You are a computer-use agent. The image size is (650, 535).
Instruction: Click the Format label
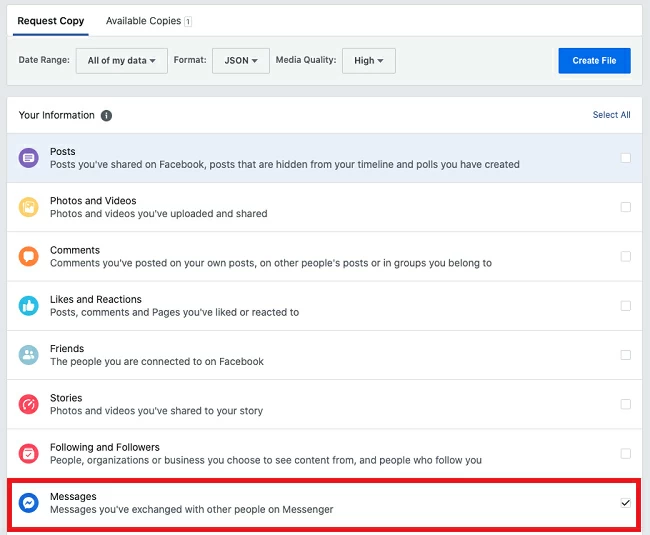[x=190, y=60]
